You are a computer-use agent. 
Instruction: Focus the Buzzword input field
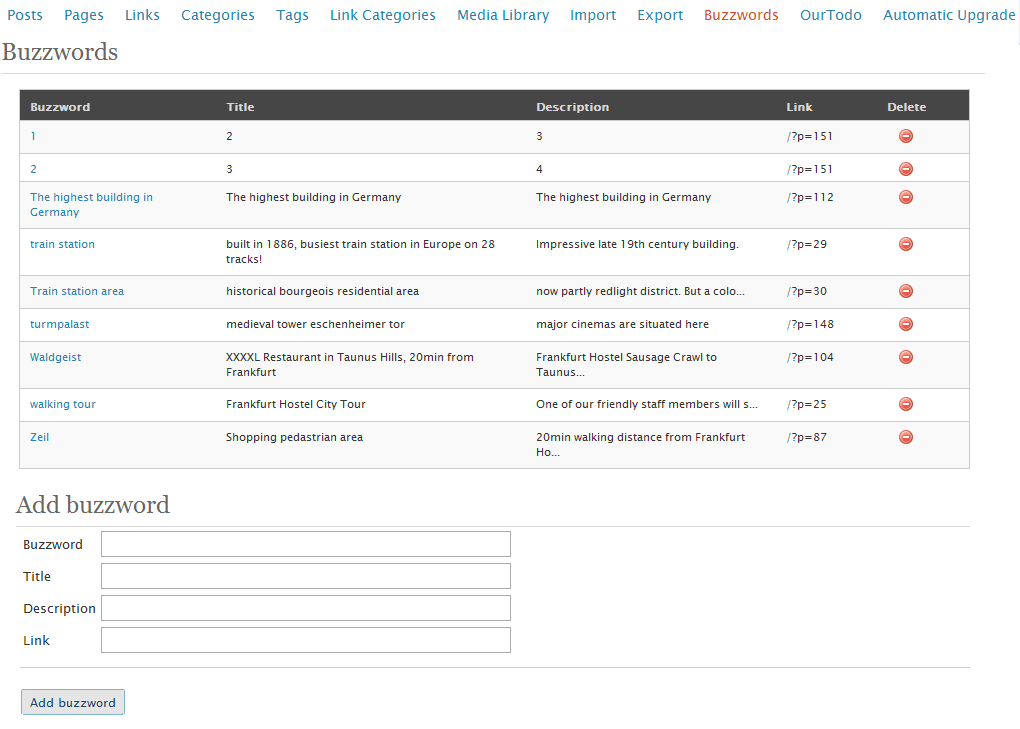(x=306, y=544)
